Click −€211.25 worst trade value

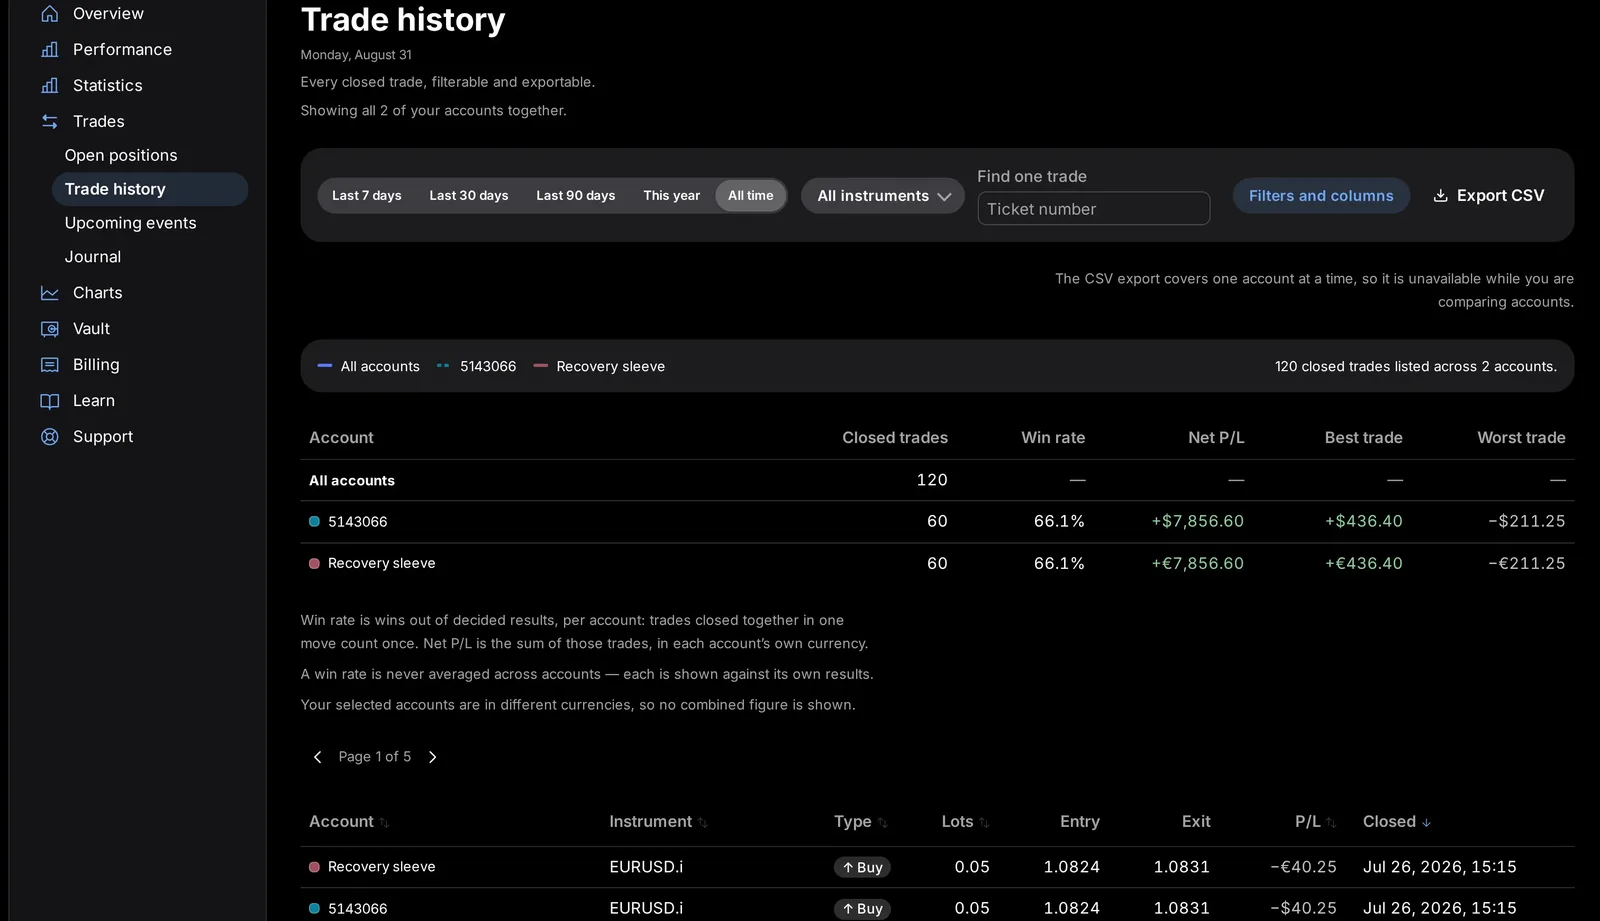(1527, 564)
